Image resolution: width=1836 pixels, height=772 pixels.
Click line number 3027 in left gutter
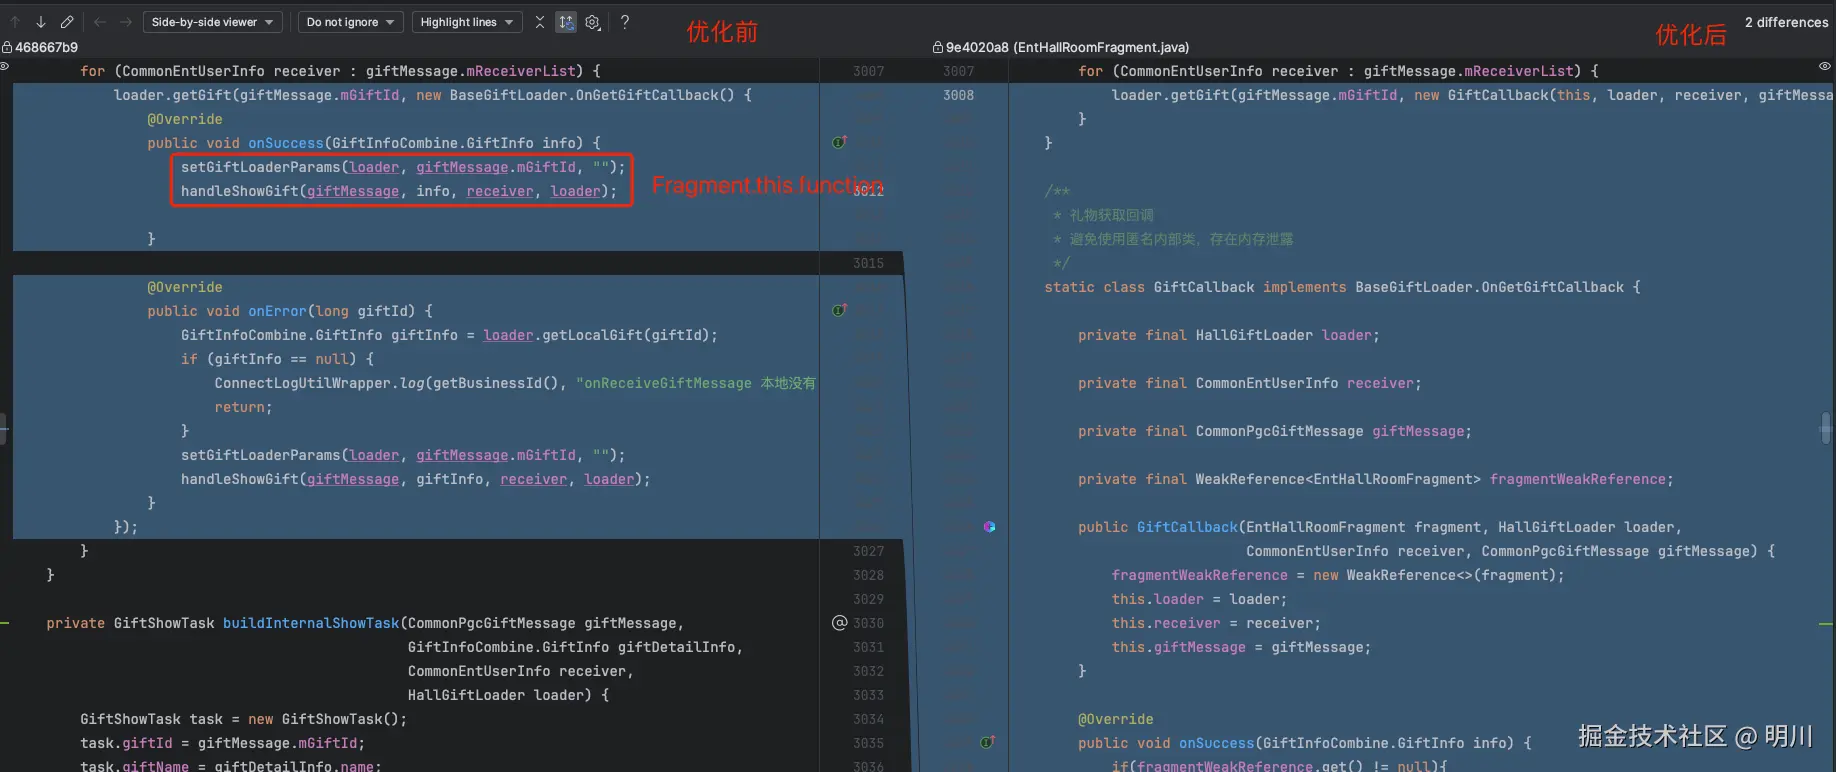[x=868, y=551]
